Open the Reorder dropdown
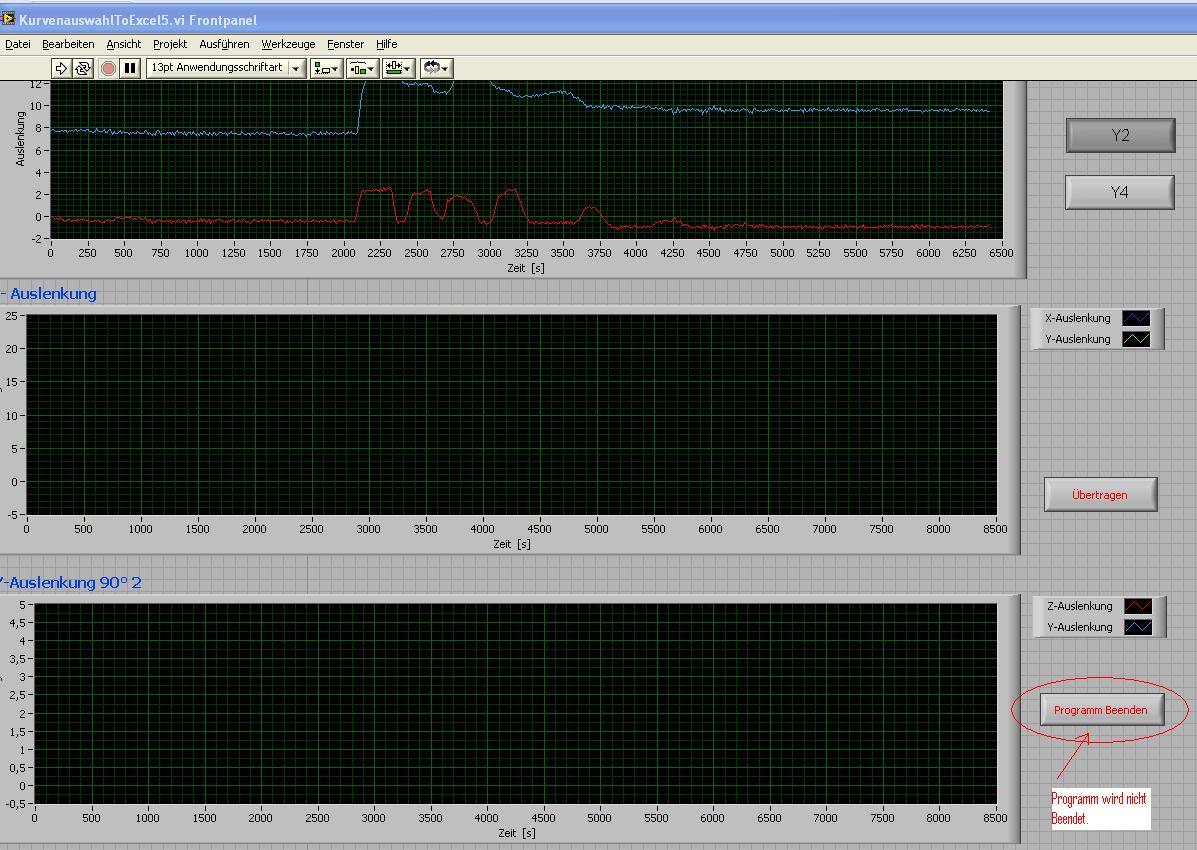 click(x=437, y=68)
